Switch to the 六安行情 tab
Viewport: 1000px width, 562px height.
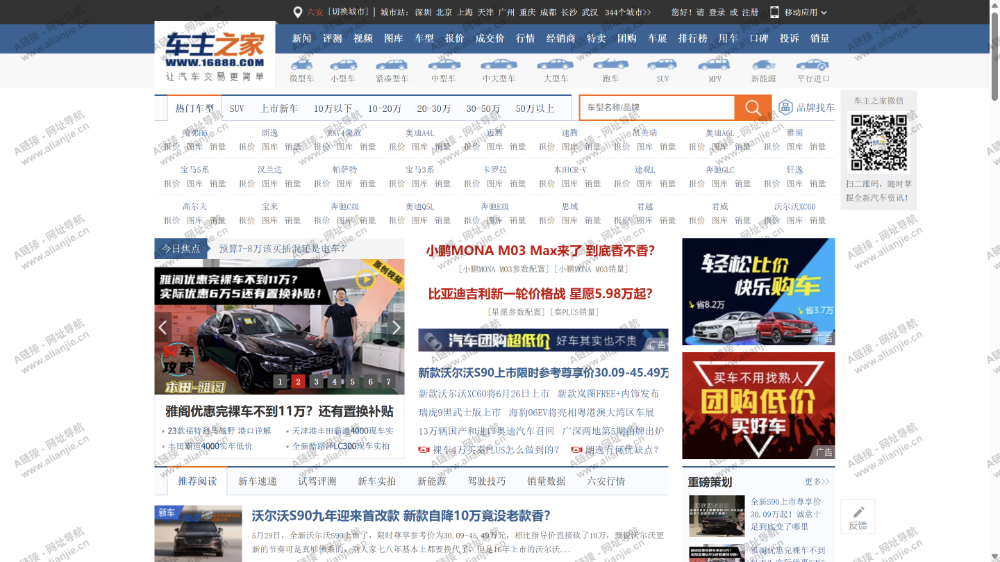(x=606, y=481)
